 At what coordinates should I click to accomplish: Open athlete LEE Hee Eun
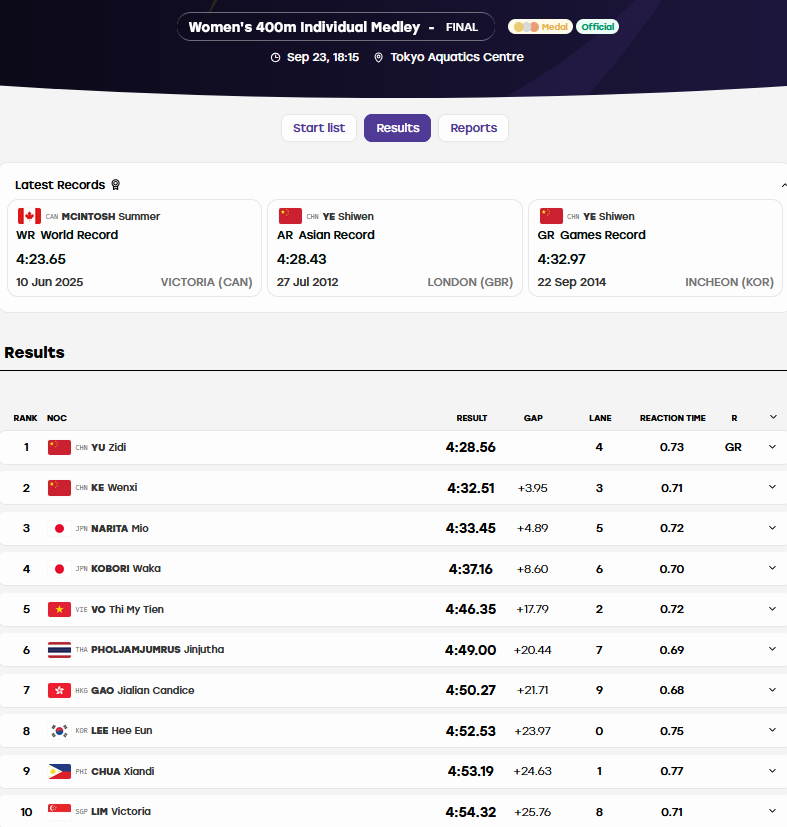pyautogui.click(x=122, y=730)
